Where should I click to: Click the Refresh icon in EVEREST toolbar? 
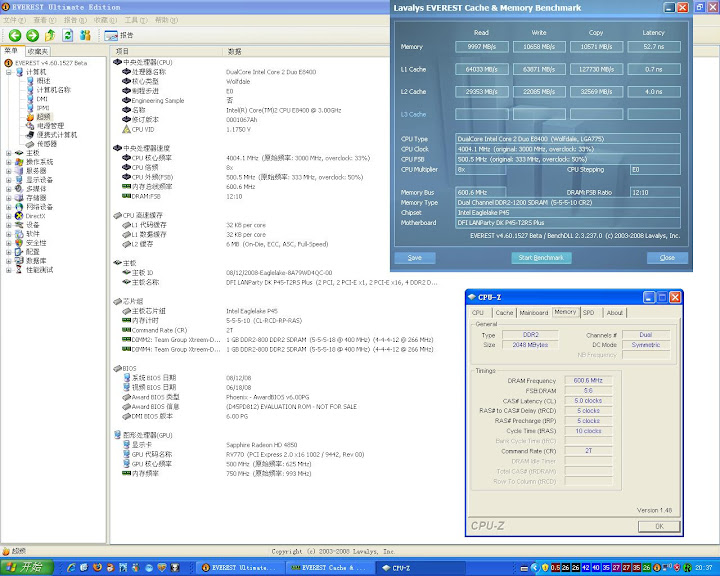pos(67,35)
